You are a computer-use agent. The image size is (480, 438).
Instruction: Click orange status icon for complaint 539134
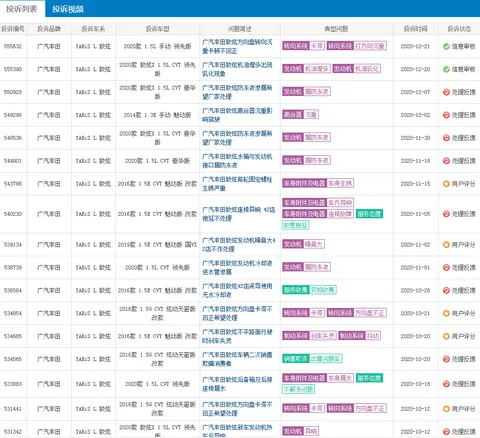[446, 245]
